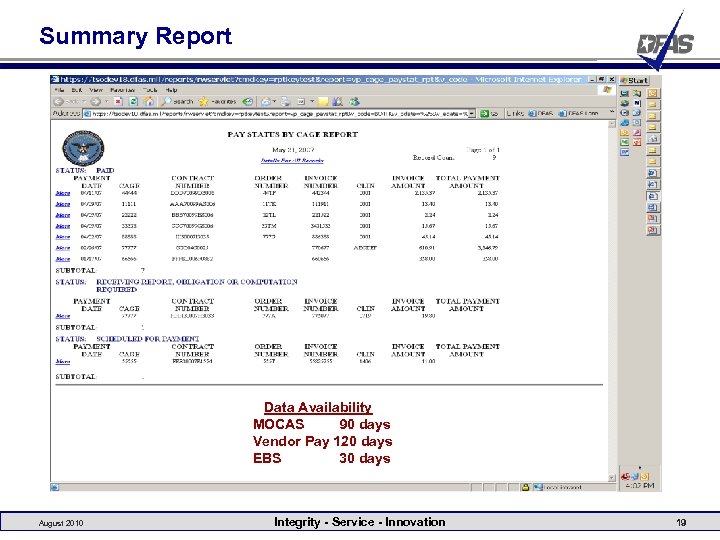Click the gray printer taskbar button
The height and width of the screenshot is (540, 720).
point(652,139)
